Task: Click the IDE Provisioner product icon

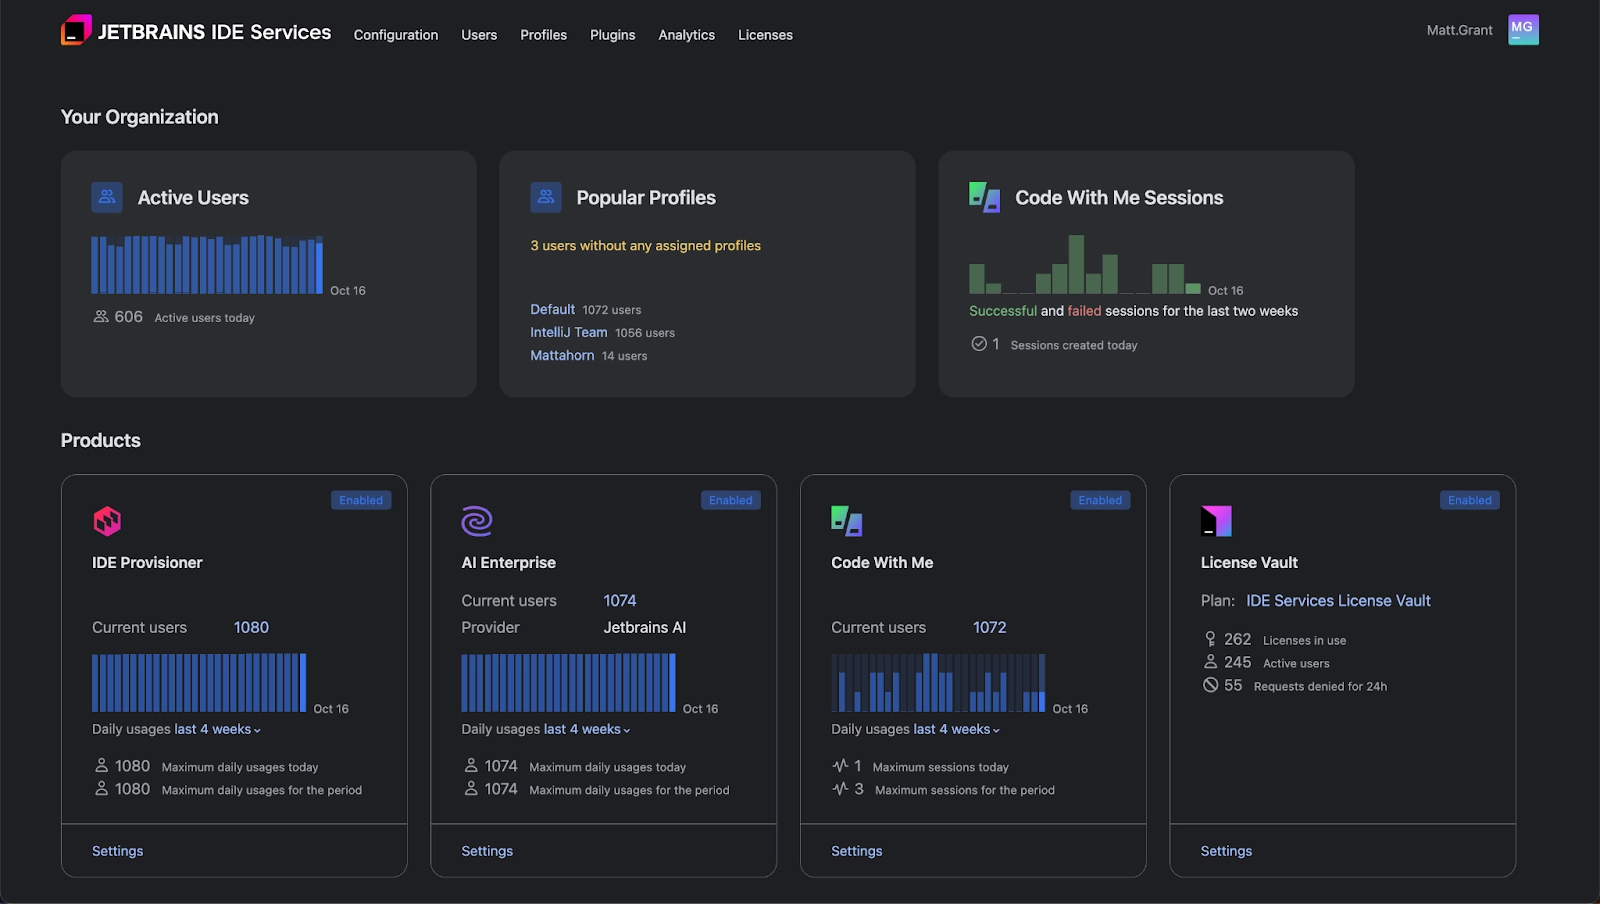Action: (107, 521)
